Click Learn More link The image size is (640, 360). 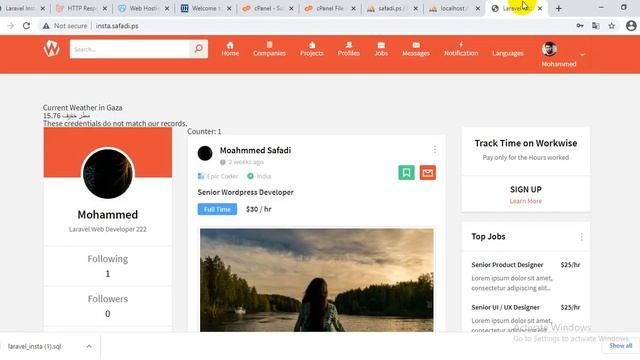pos(526,201)
